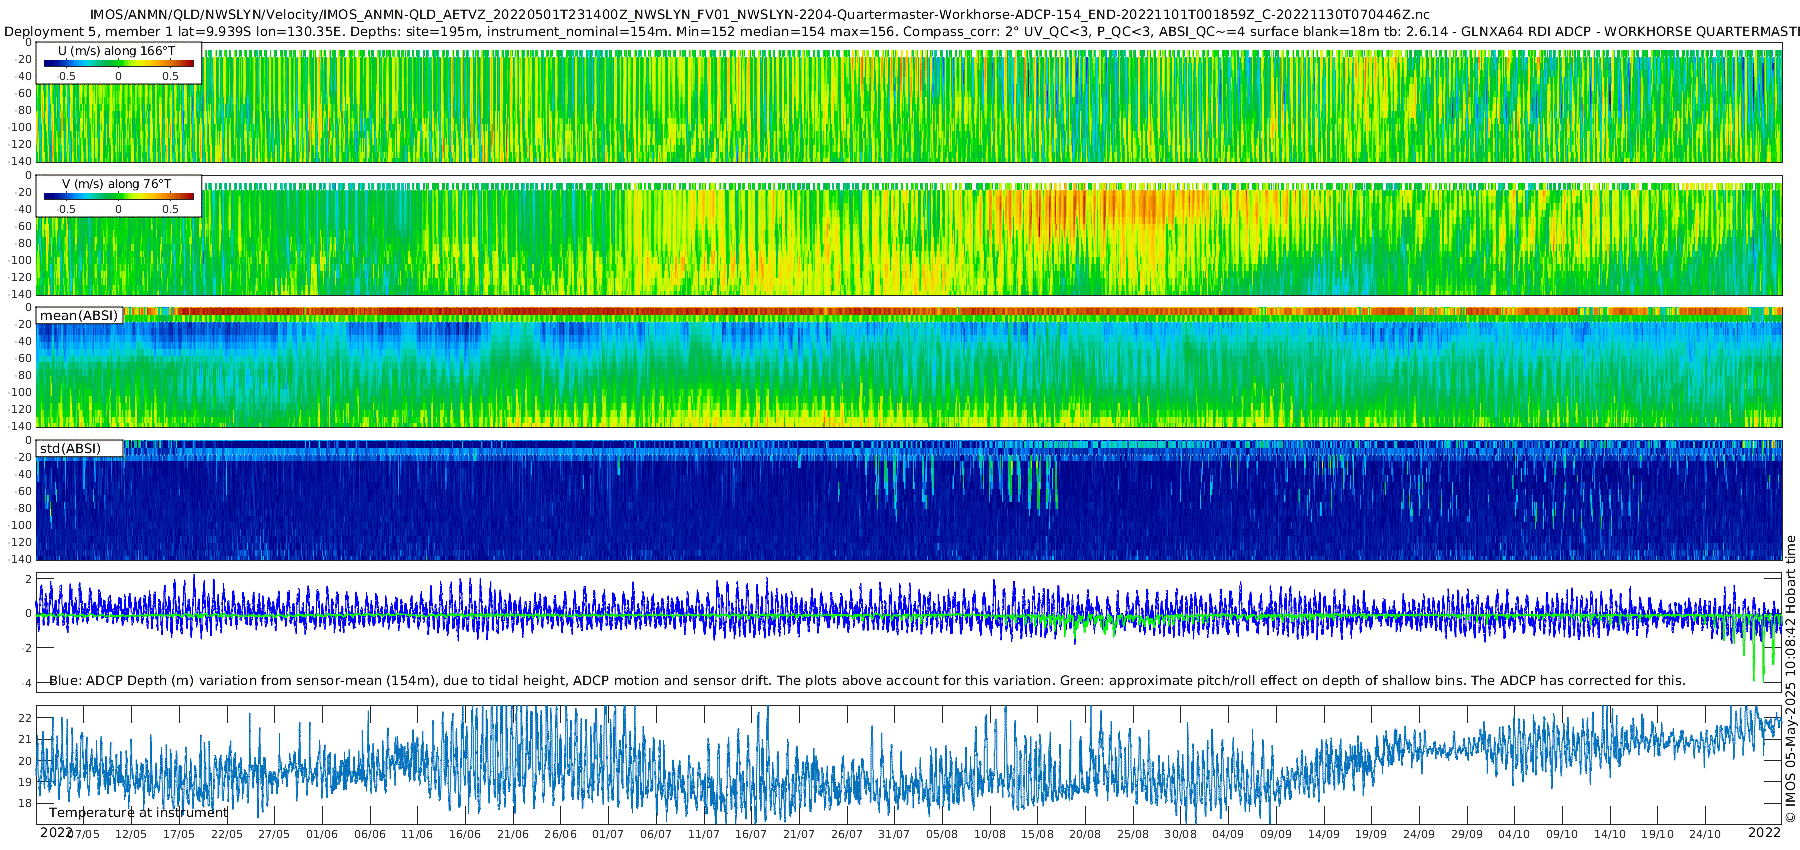Image resolution: width=1800 pixels, height=850 pixels.
Task: Click the 30/08 date tick label
Action: [x=1180, y=834]
